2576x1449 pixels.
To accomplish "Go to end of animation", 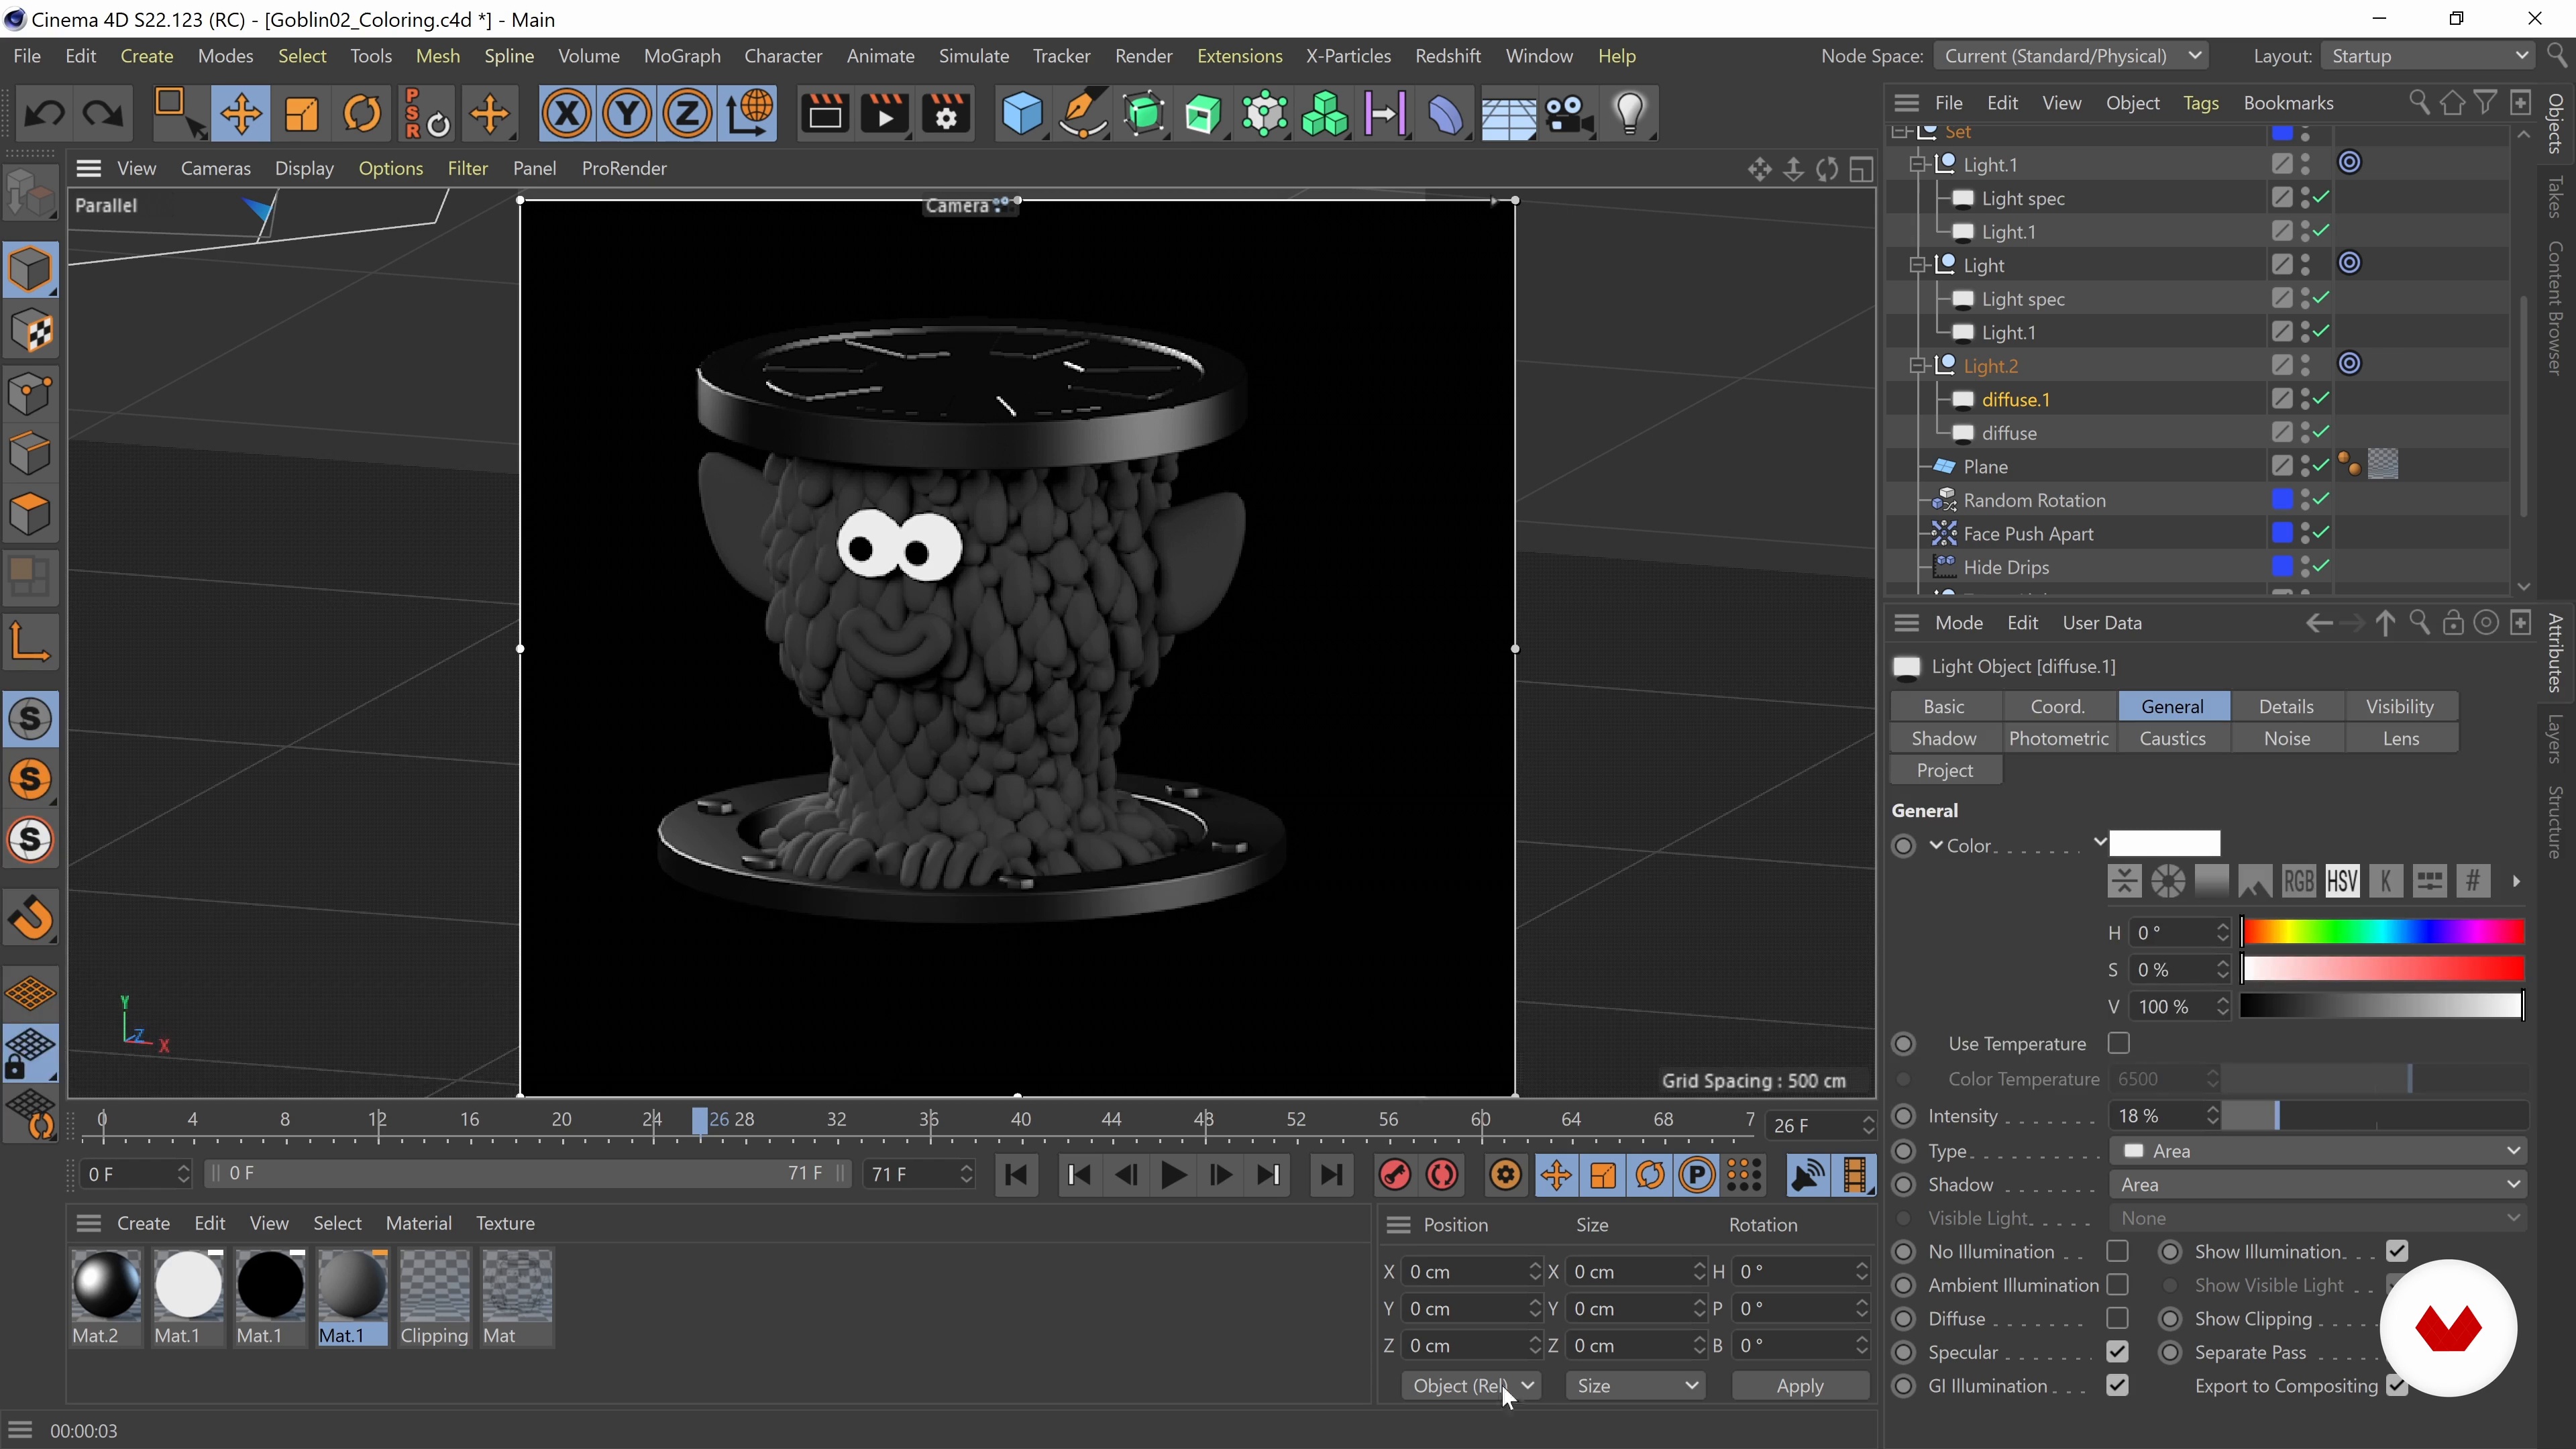I will point(1331,1175).
